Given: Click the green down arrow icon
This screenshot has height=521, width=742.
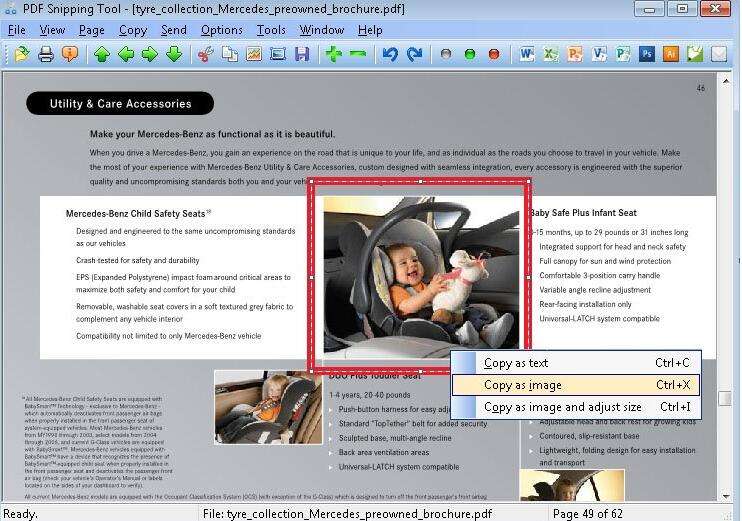Looking at the screenshot, I should (174, 54).
